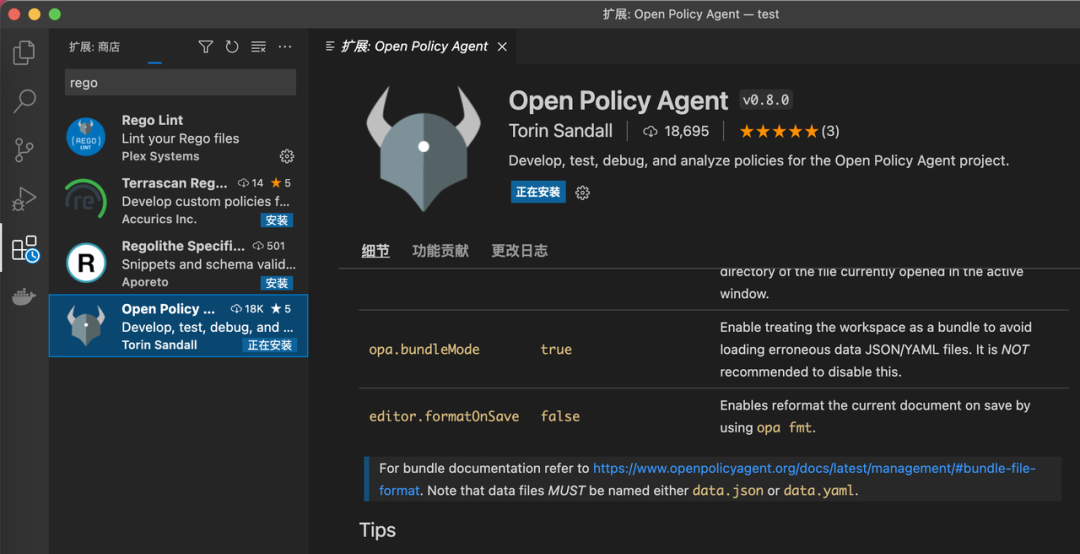Select the Open Policy ... list entry title
Screen dimensions: 1080x554
tap(168, 309)
